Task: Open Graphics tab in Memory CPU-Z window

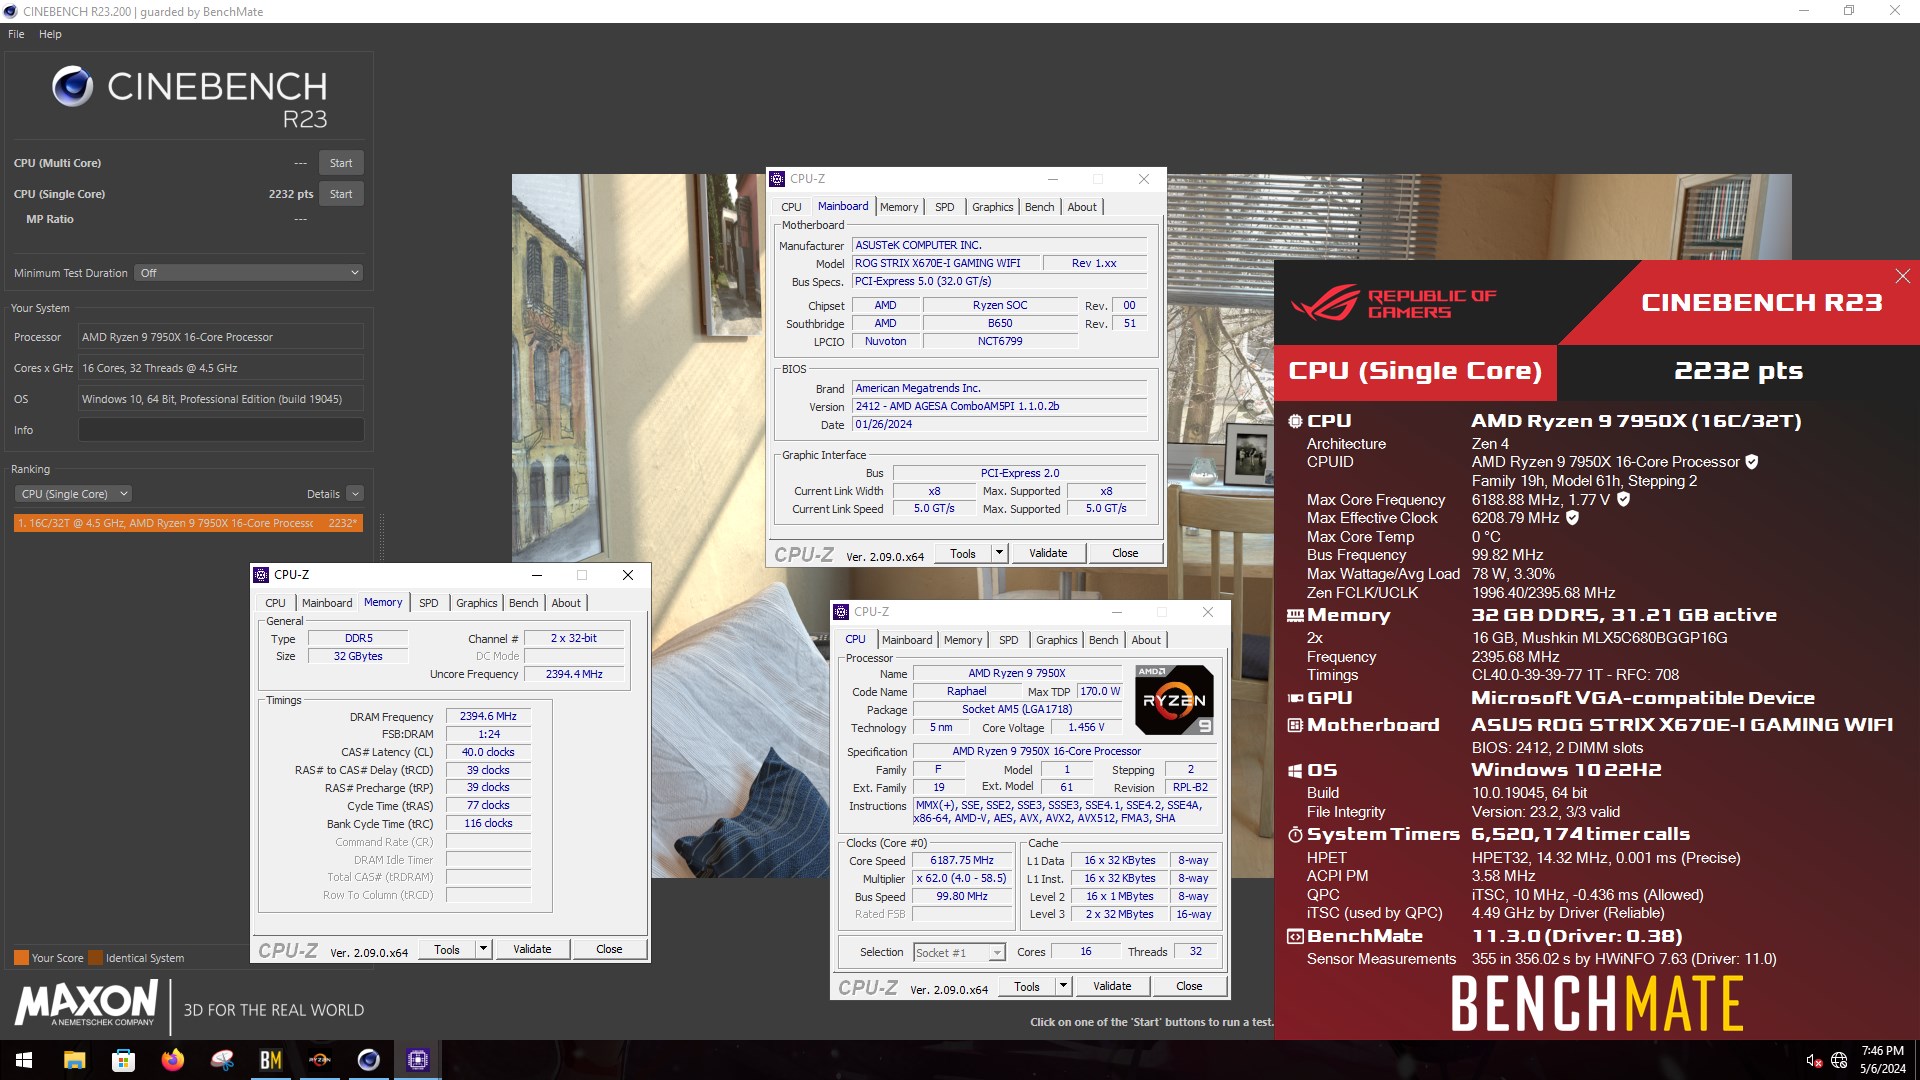Action: click(476, 603)
